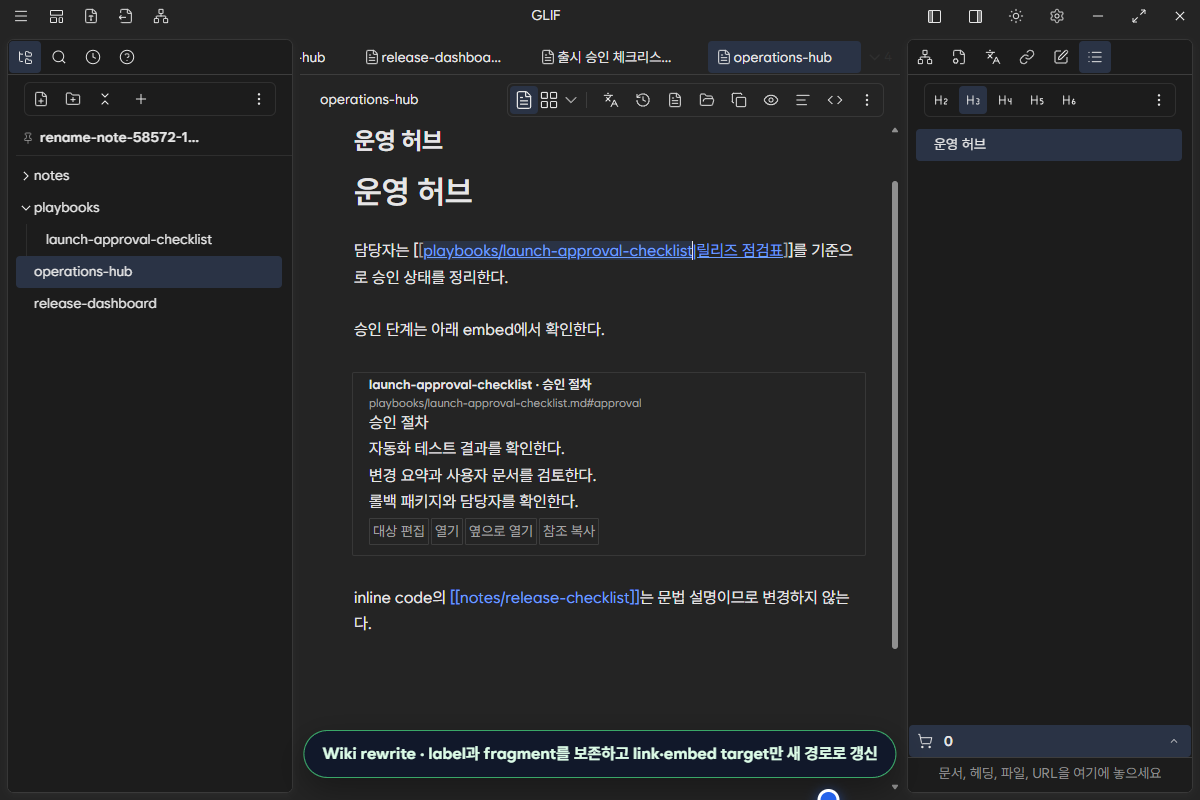The height and width of the screenshot is (800, 1200).
Task: Select operations-hub in file tree
Action: (x=149, y=271)
